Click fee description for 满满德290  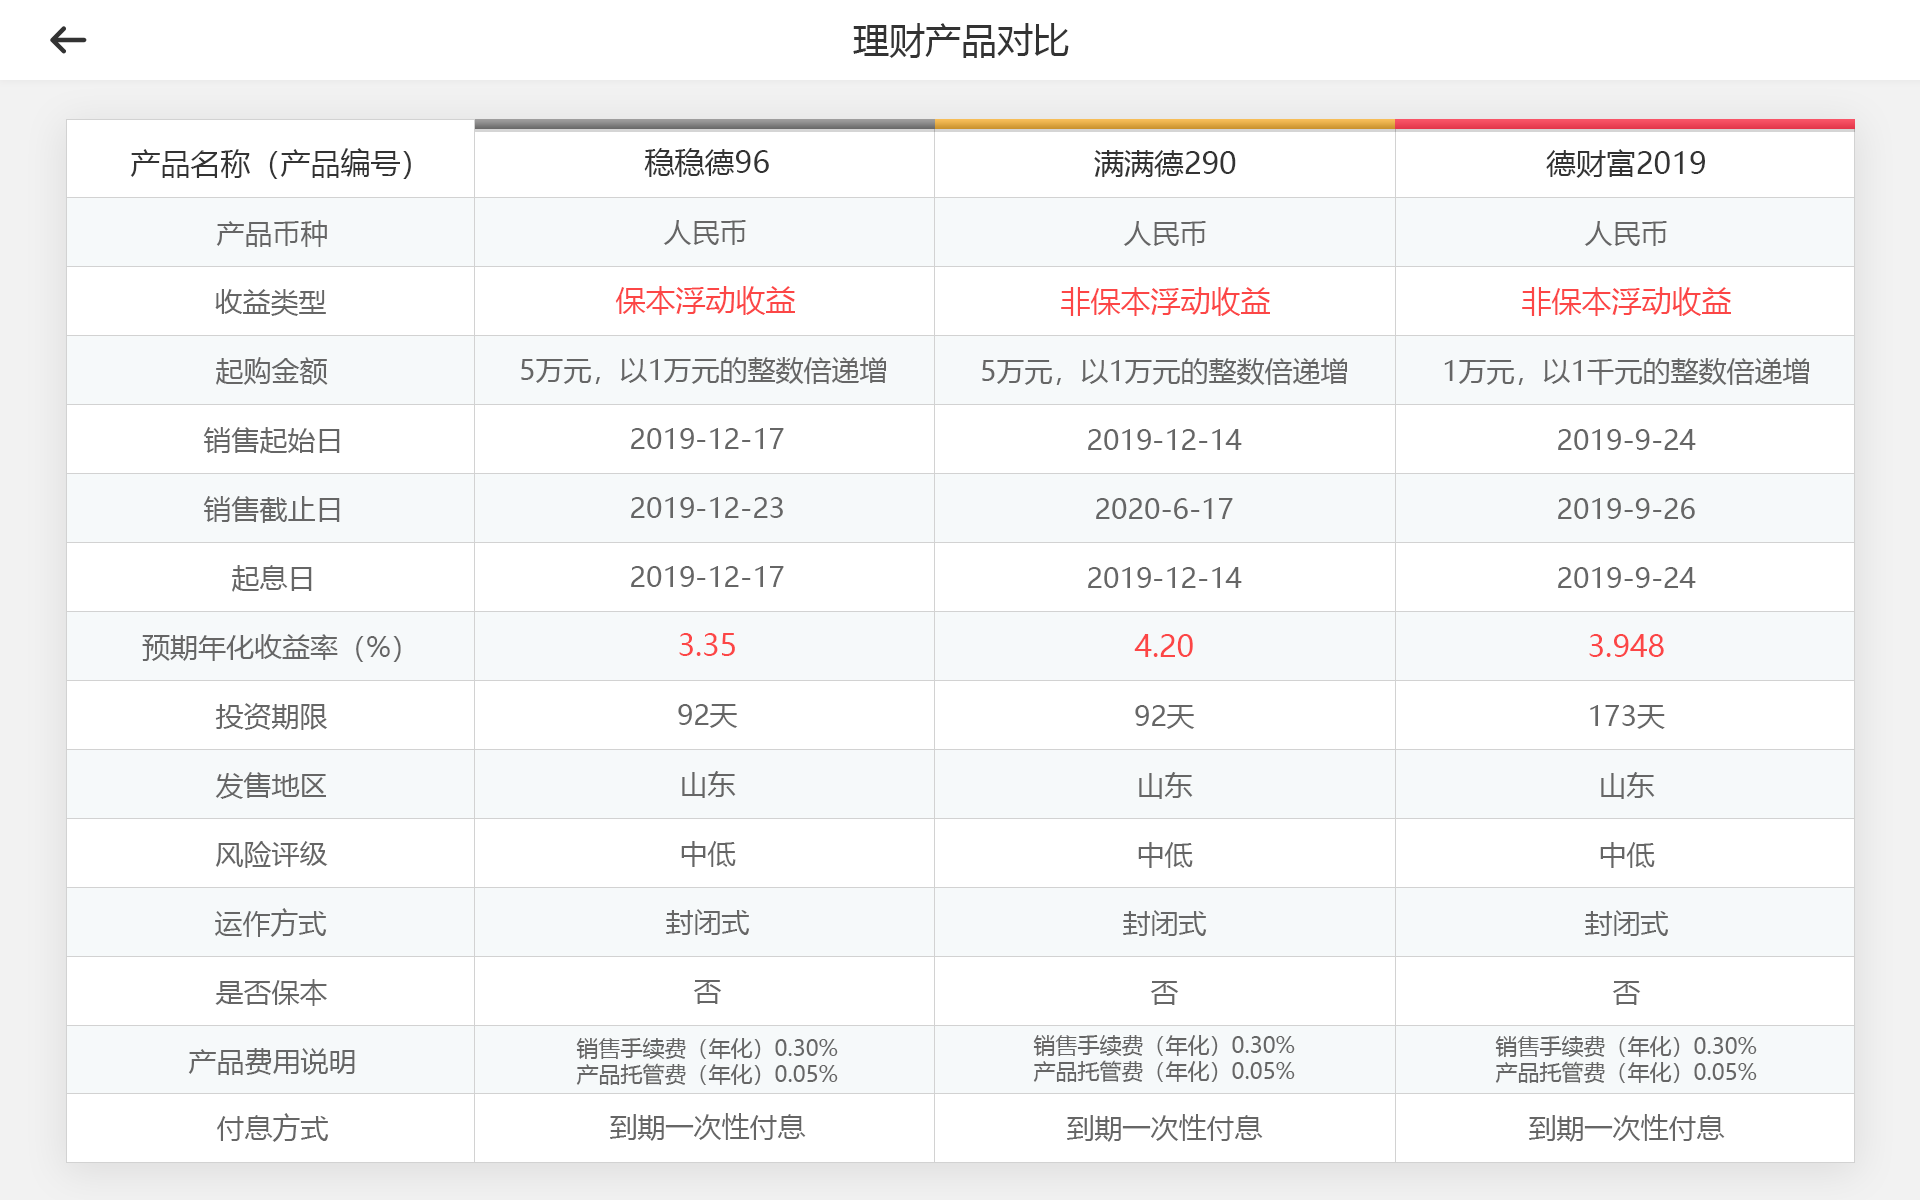click(x=1164, y=1058)
